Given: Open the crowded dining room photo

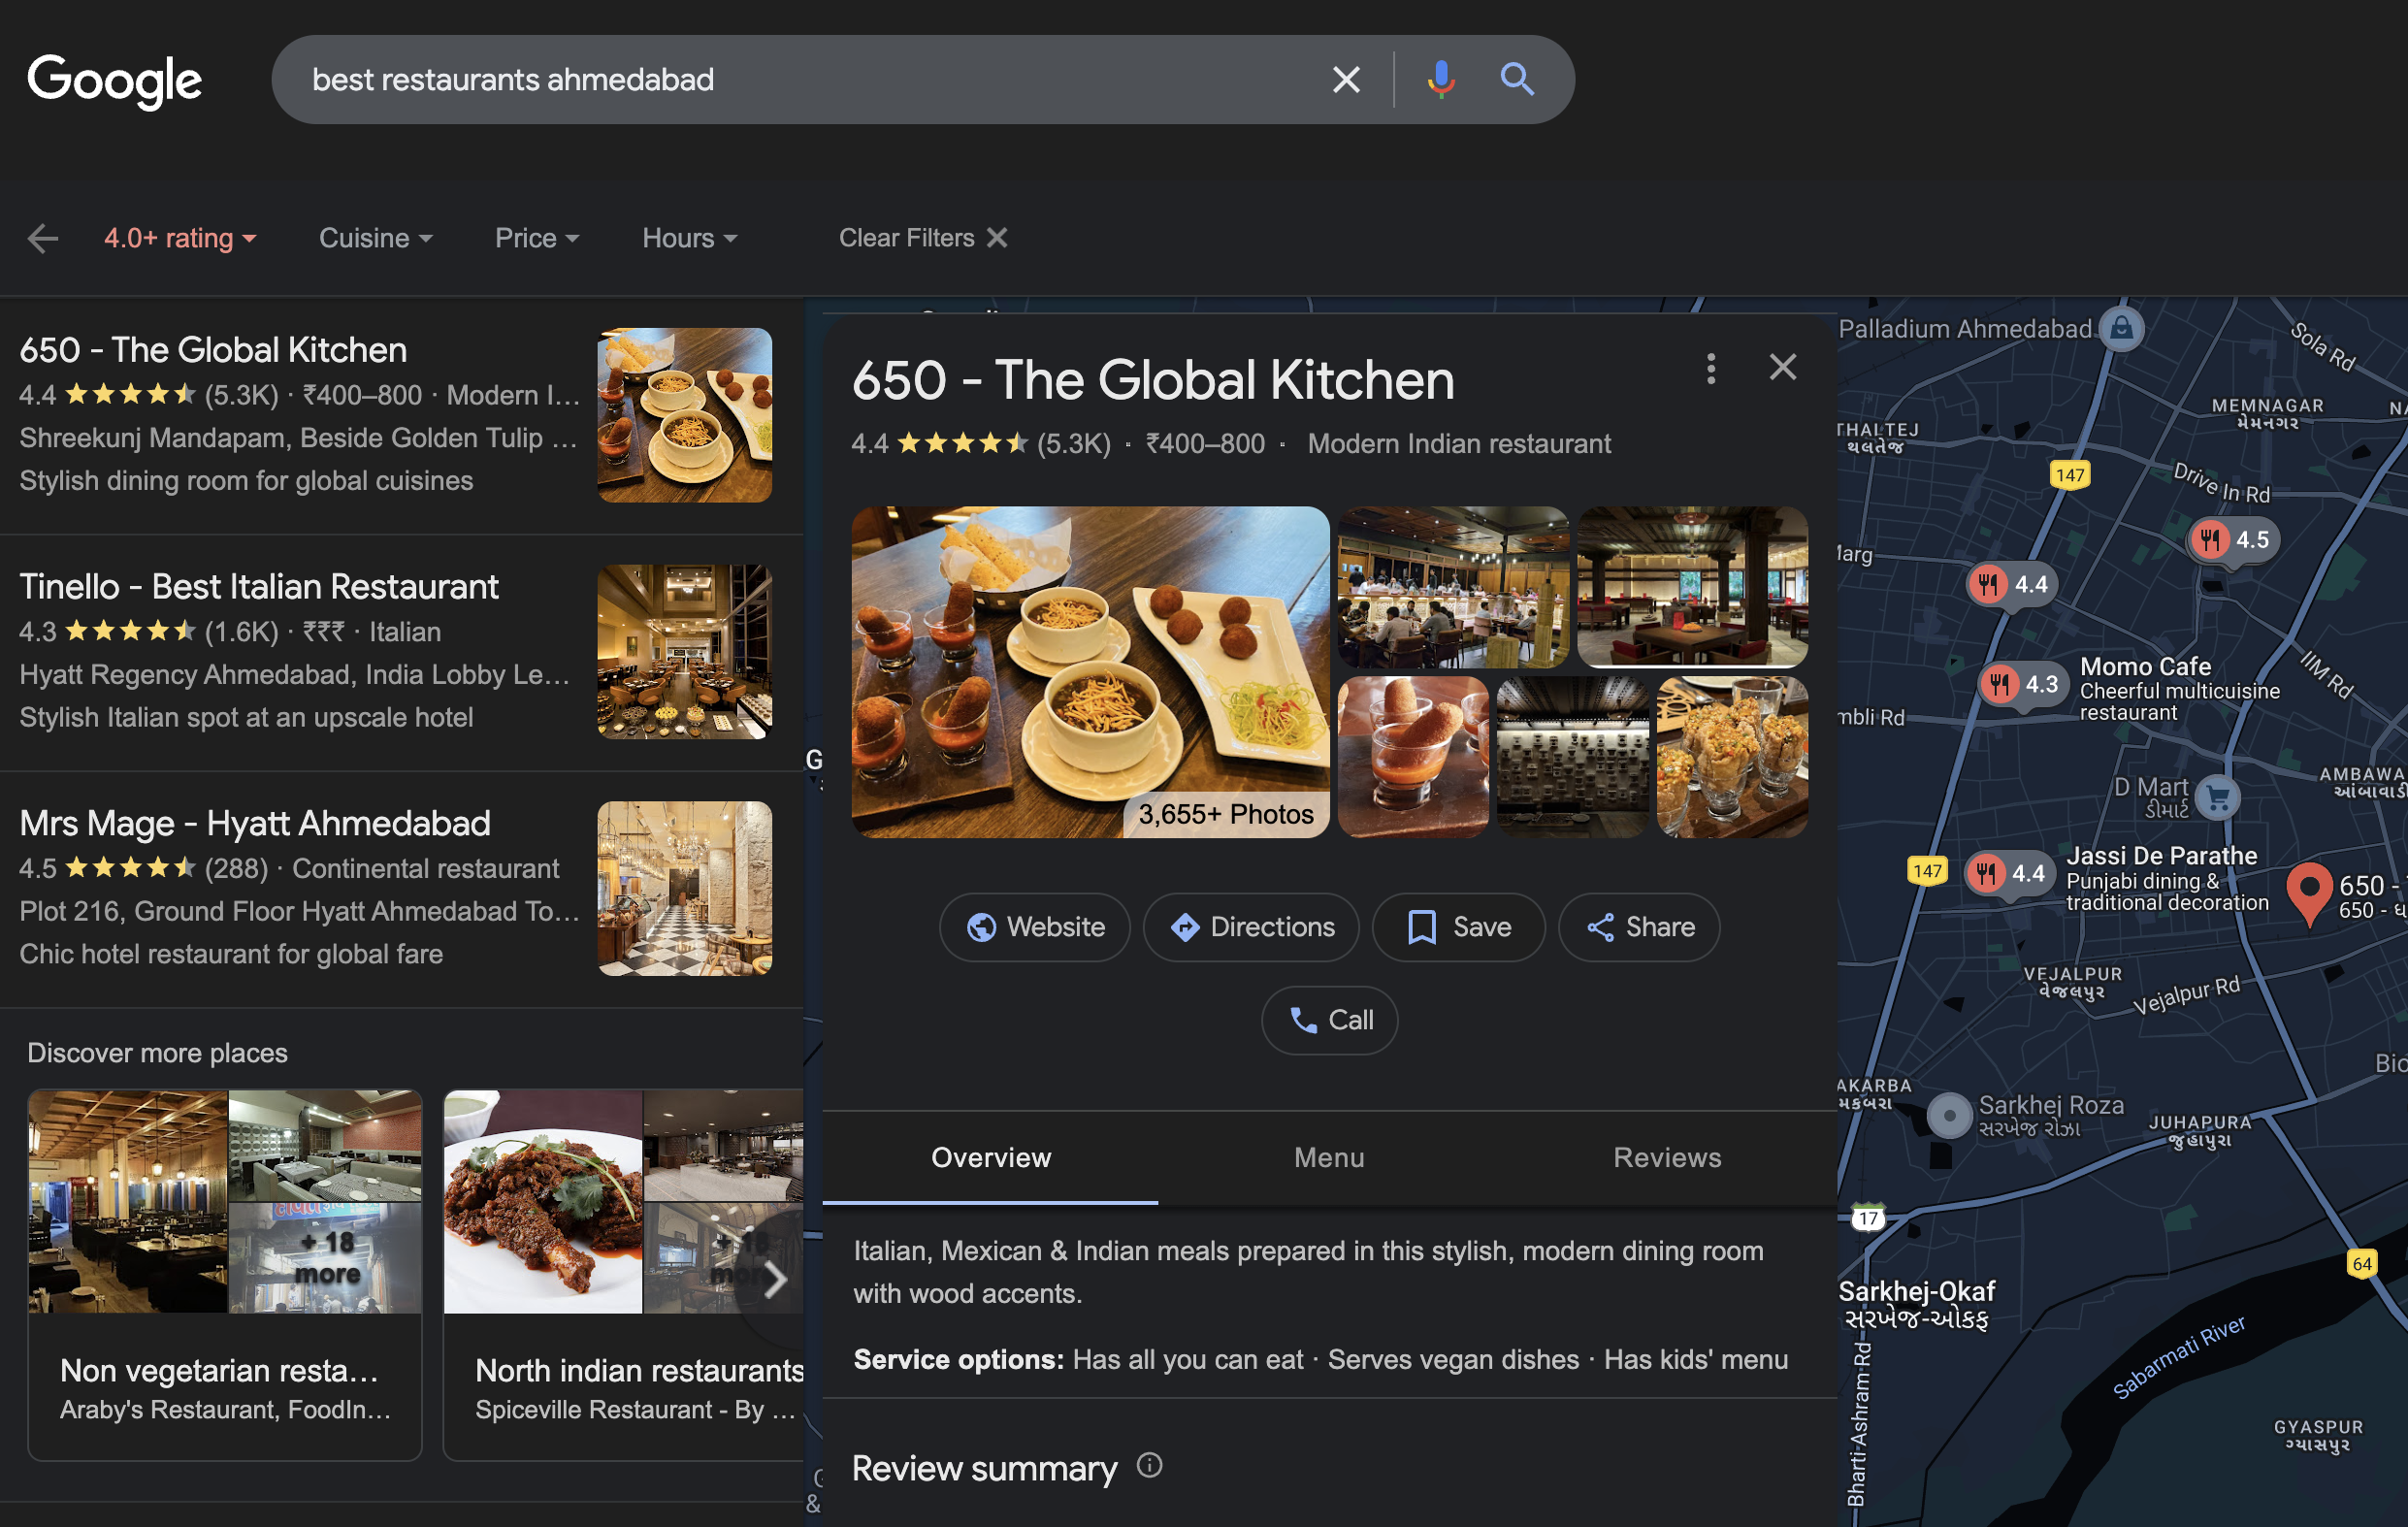Looking at the screenshot, I should (x=1453, y=587).
